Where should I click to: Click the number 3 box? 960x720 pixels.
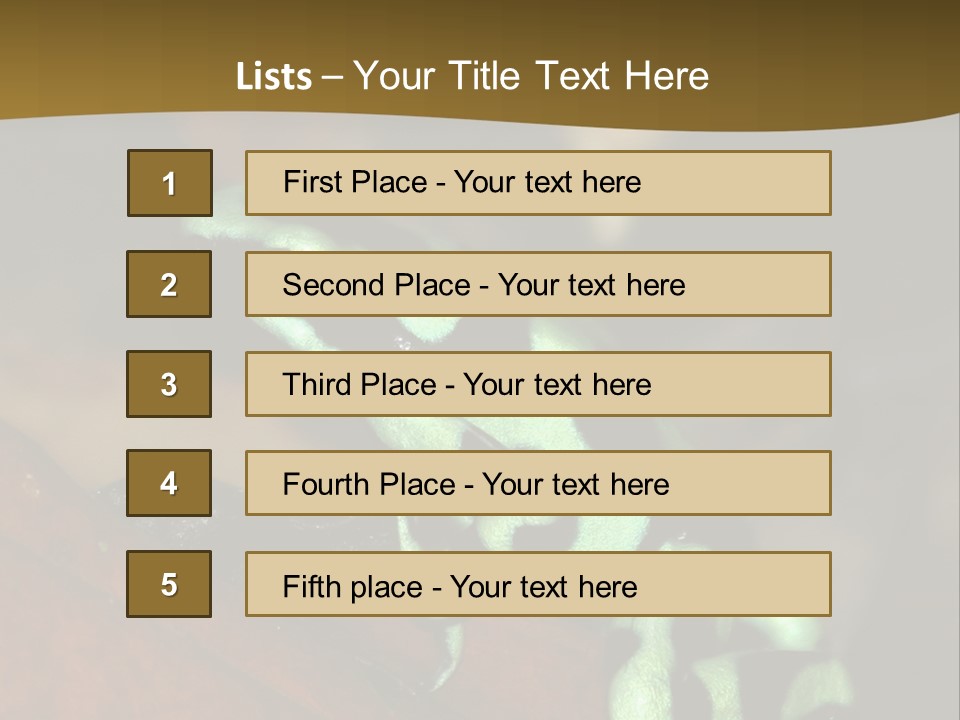pyautogui.click(x=169, y=384)
